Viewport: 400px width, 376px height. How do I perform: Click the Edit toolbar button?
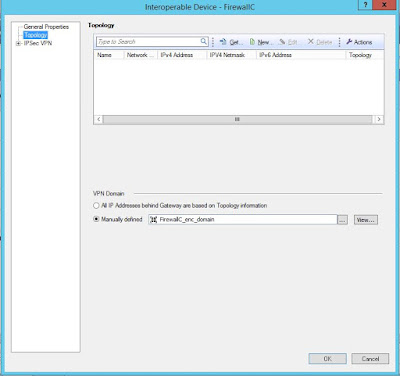288,42
